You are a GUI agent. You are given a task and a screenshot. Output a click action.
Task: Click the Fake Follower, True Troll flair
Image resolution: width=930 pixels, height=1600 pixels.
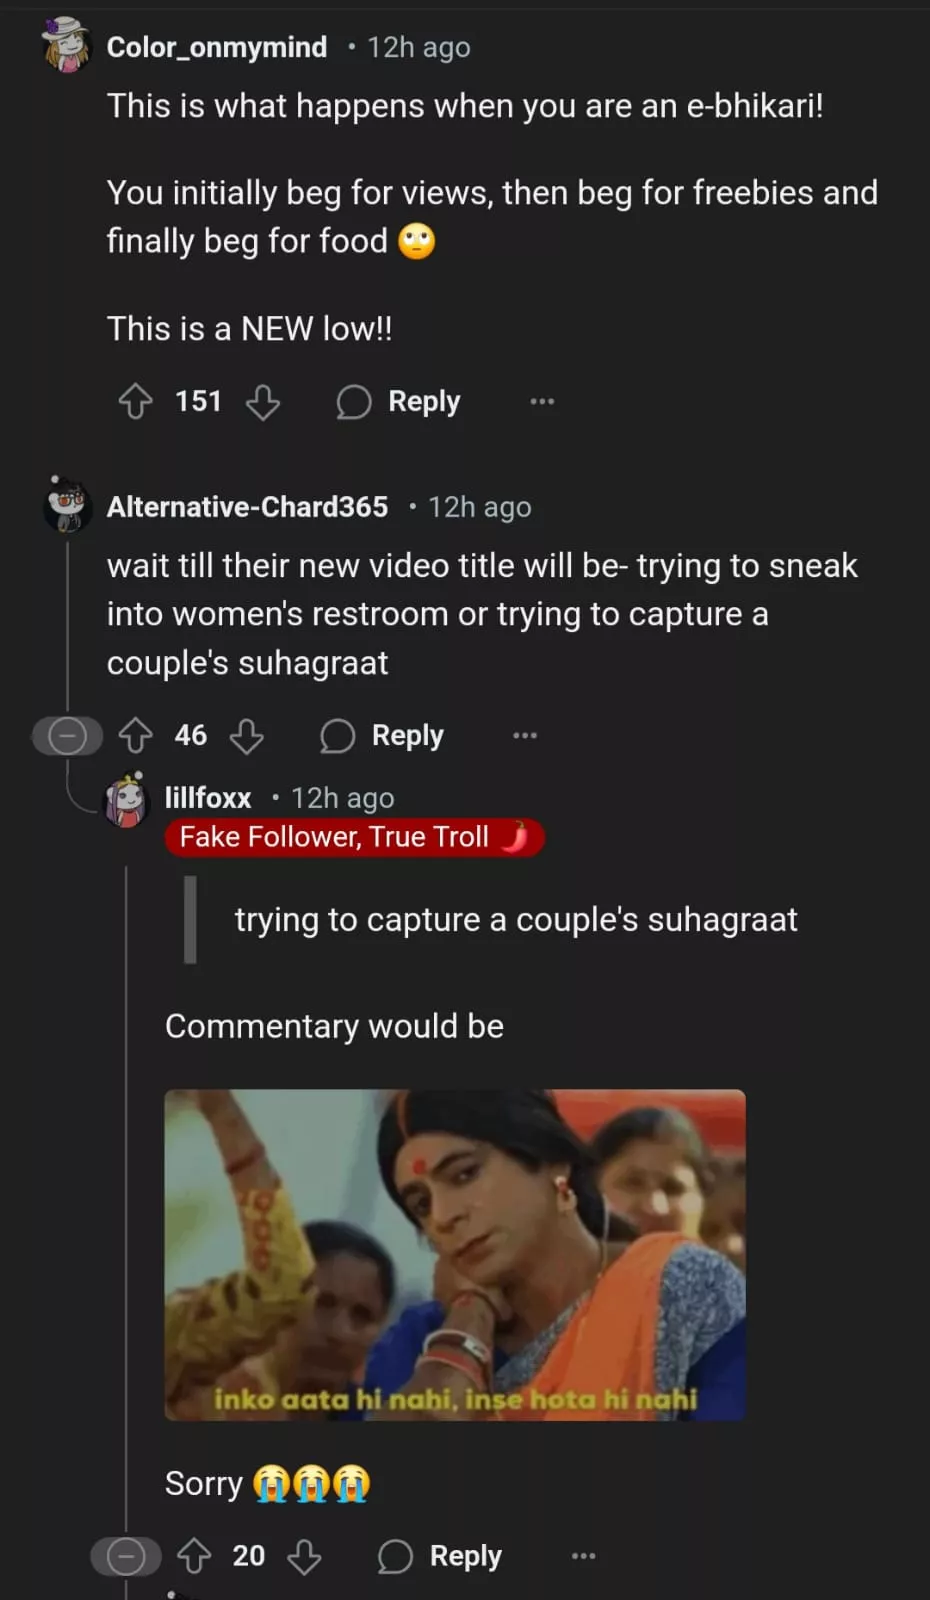pos(354,837)
